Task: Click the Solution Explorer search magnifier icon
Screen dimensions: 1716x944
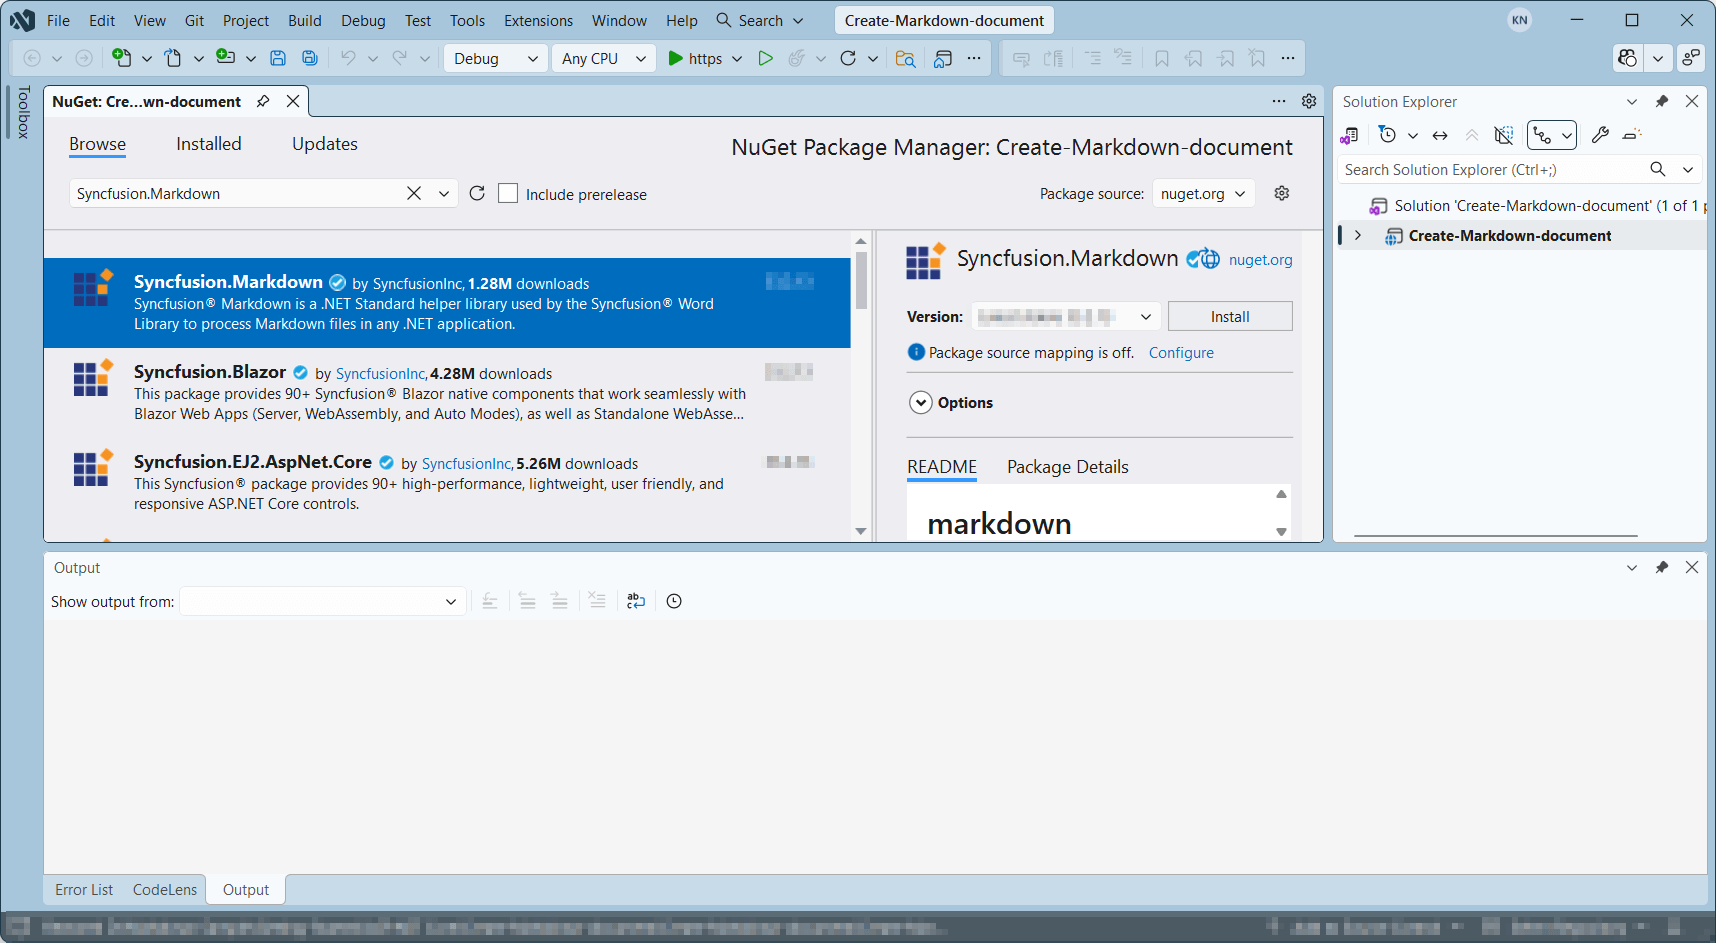Action: [1658, 169]
